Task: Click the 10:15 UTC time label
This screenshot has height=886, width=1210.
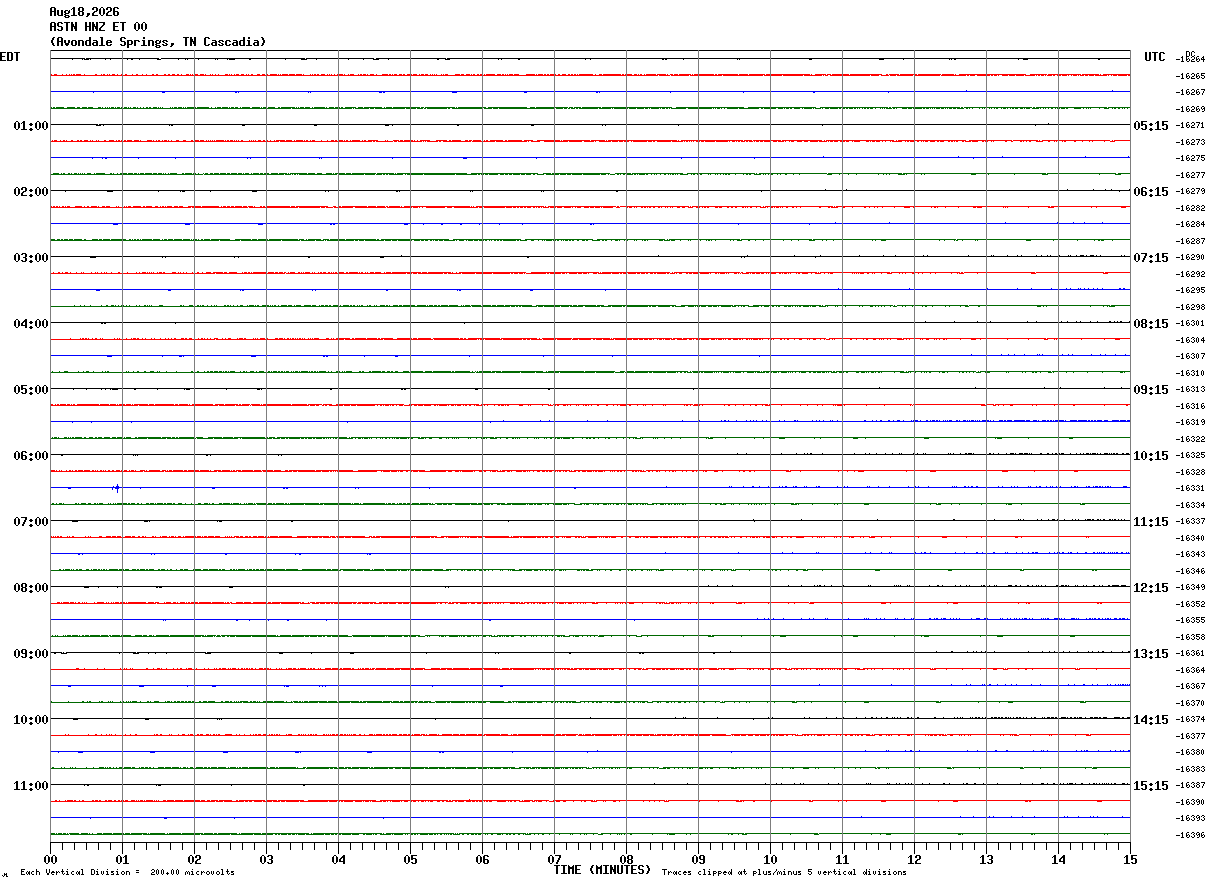Action: (x=1150, y=456)
